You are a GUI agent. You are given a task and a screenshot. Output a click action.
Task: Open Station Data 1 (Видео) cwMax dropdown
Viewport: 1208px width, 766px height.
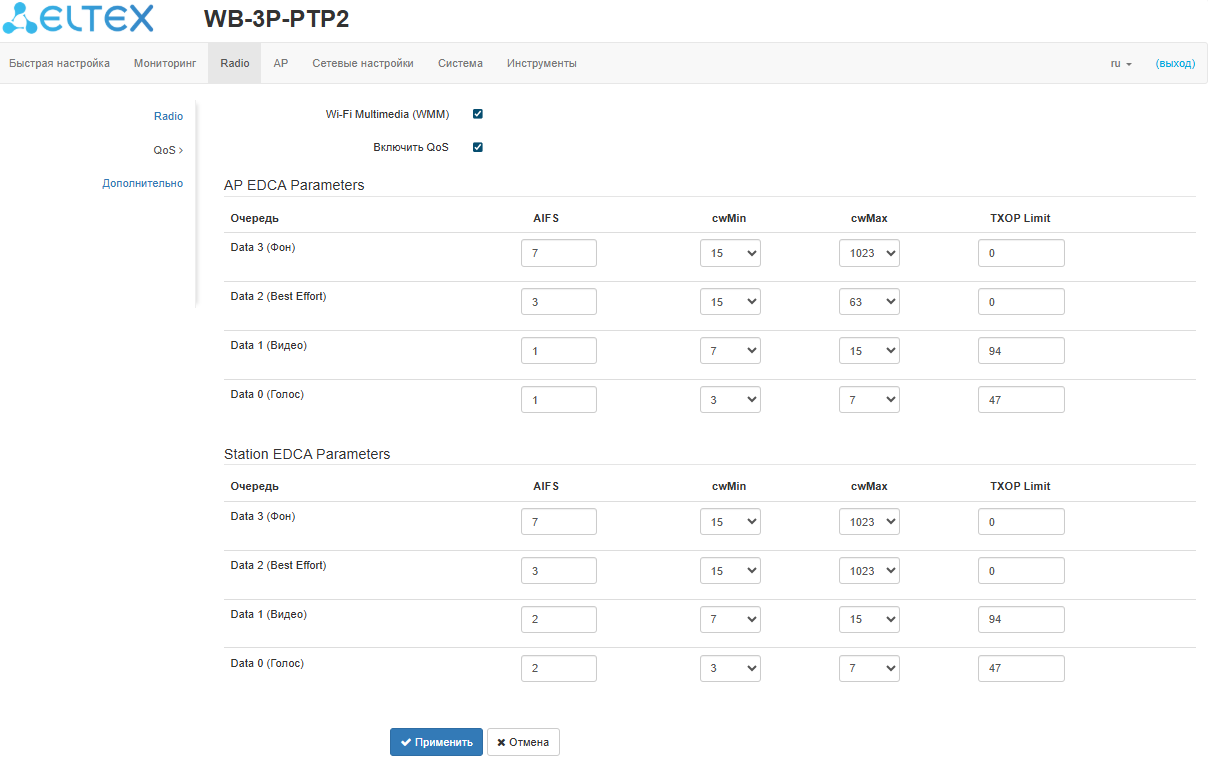tap(869, 619)
